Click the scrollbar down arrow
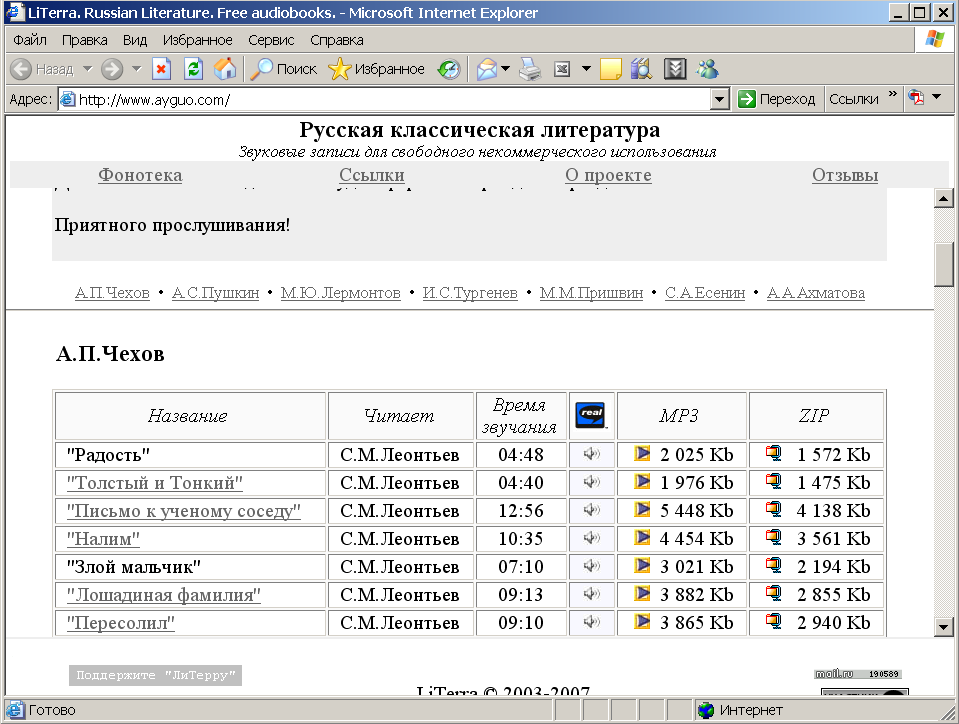This screenshot has height=724, width=959. click(x=943, y=627)
